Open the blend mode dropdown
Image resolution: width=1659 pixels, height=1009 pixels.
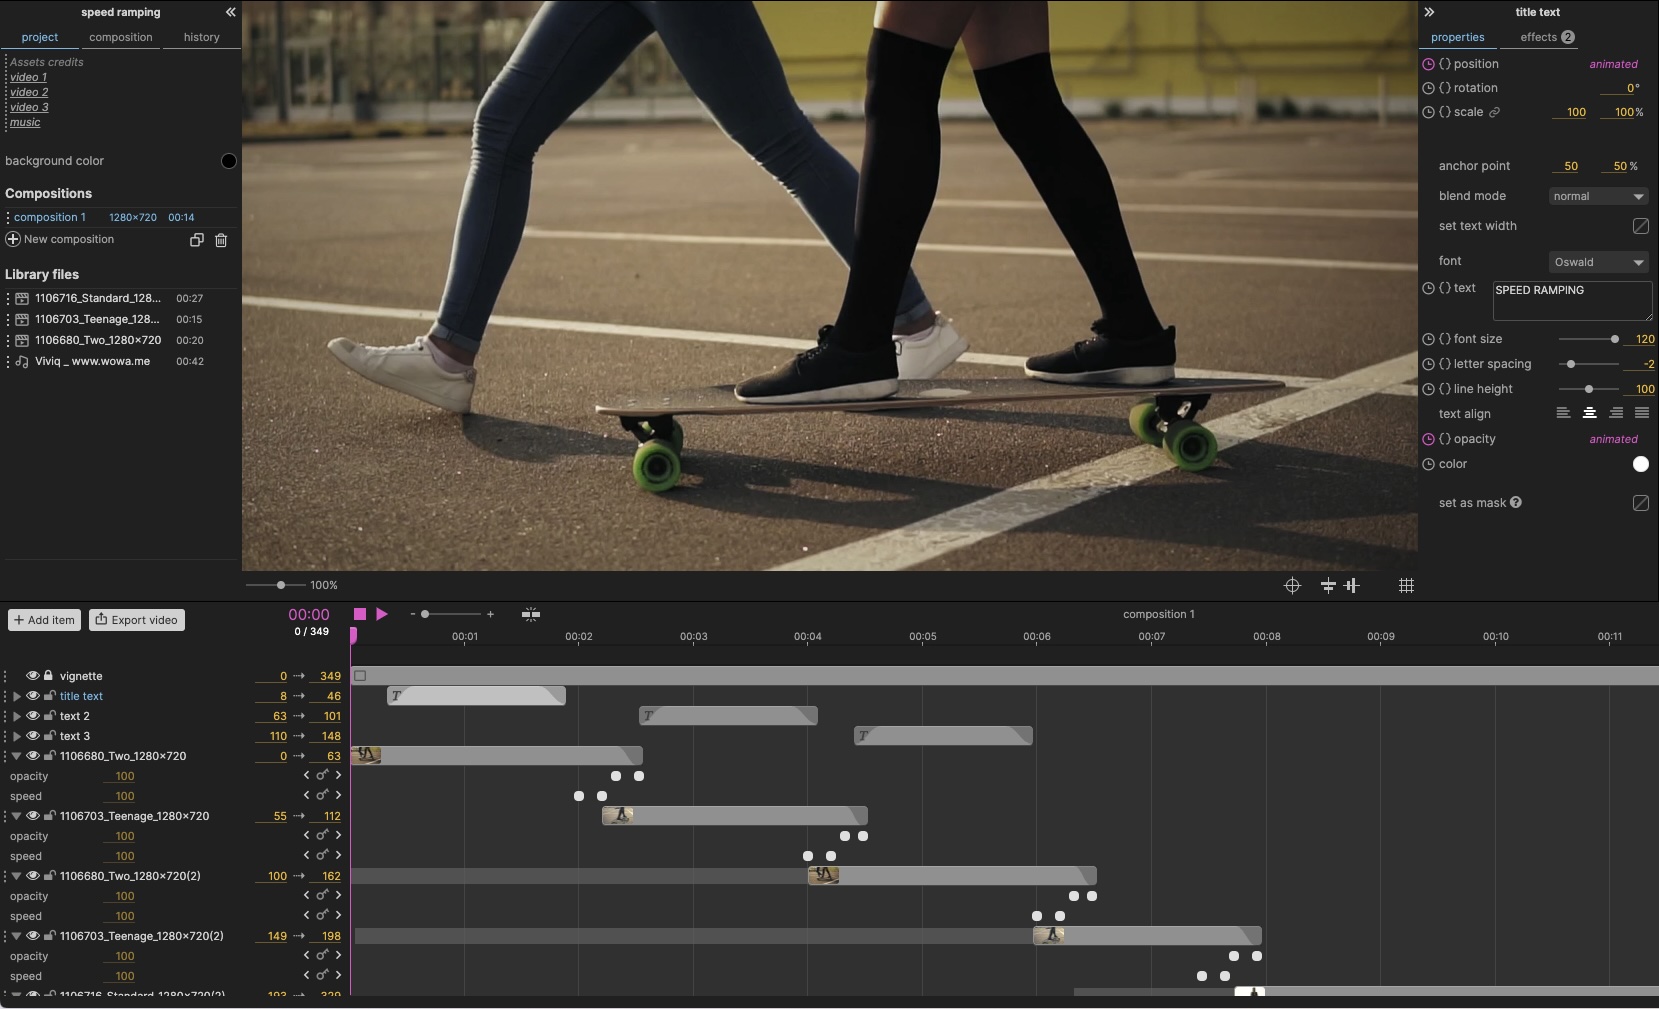point(1598,196)
